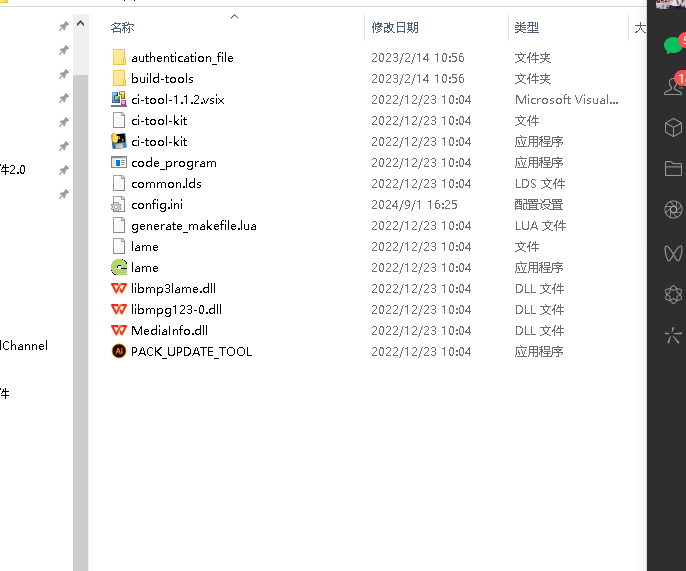Select the ci-tool-1.1.2.vsix file icon
686x571 pixels.
[119, 99]
